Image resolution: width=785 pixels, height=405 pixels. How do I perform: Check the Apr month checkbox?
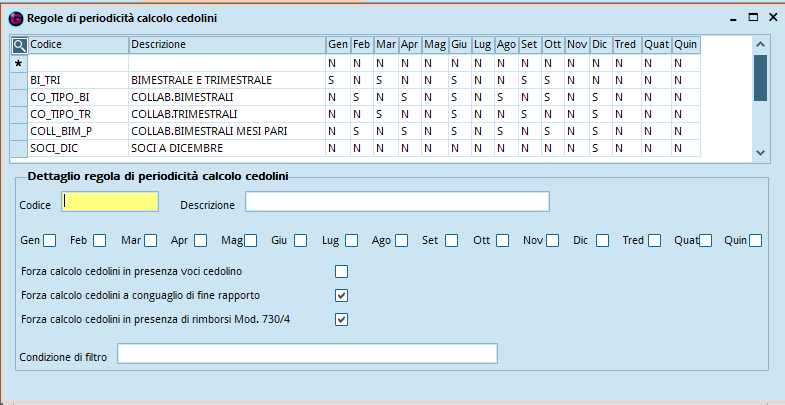click(x=200, y=241)
